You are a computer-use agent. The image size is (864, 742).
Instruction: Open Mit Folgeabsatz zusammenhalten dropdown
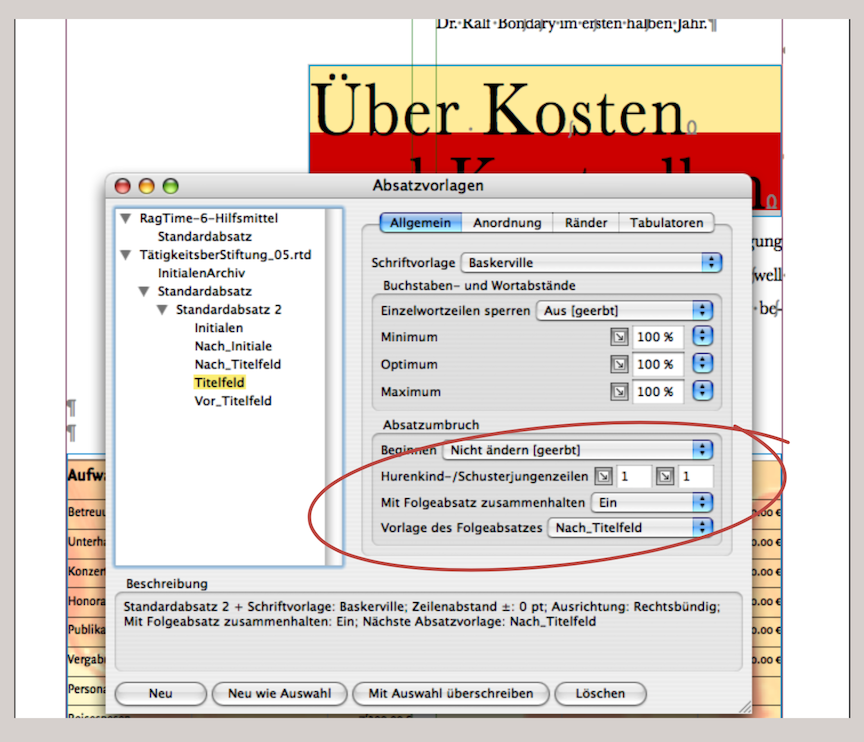tap(652, 502)
